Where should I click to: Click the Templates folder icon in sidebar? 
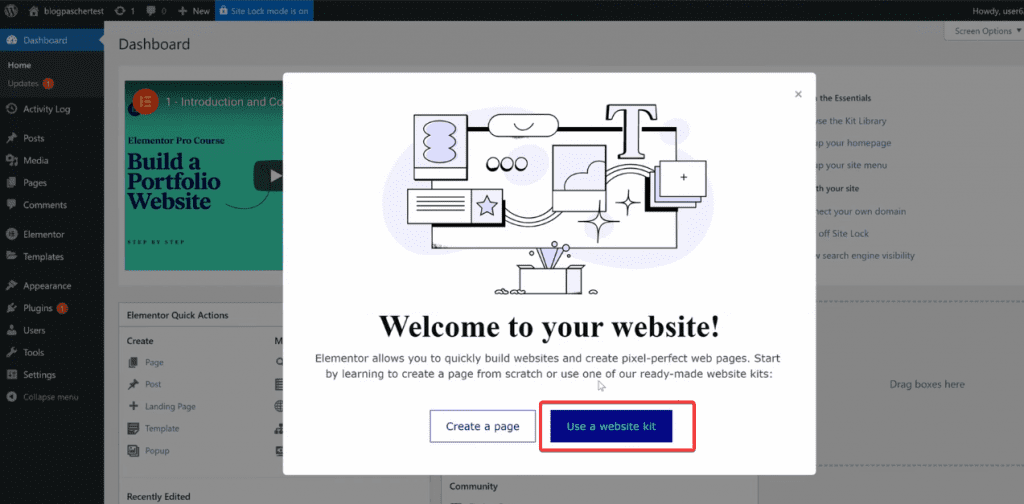pos(11,257)
